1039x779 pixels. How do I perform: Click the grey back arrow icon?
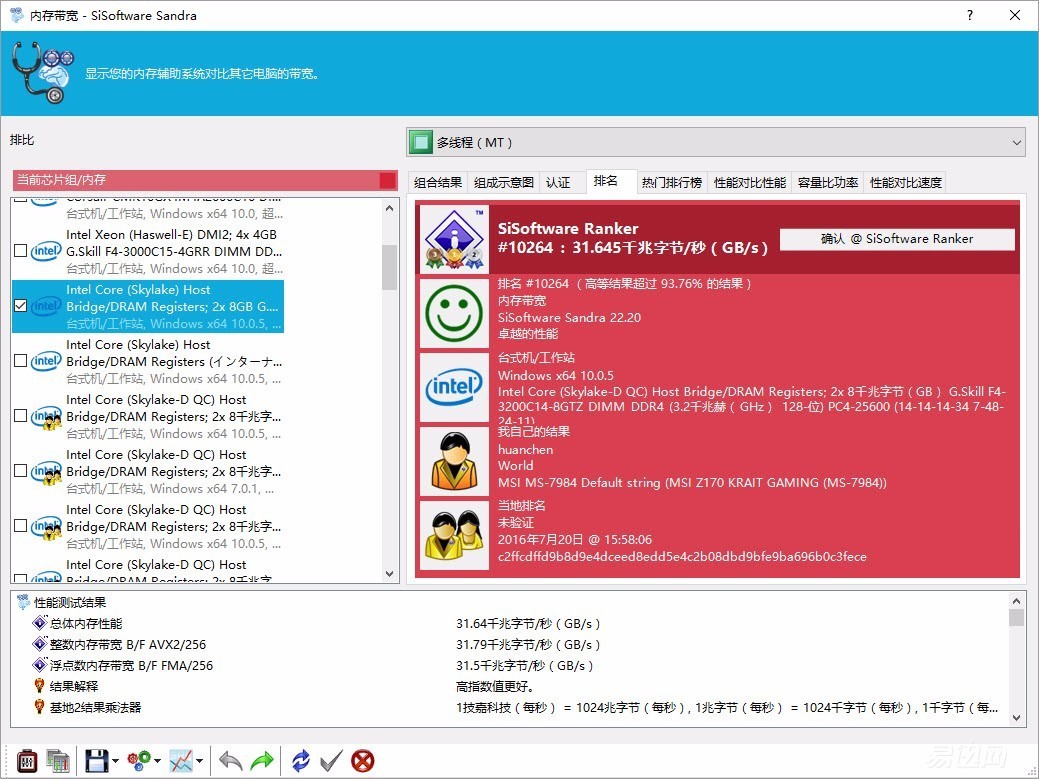(x=231, y=761)
